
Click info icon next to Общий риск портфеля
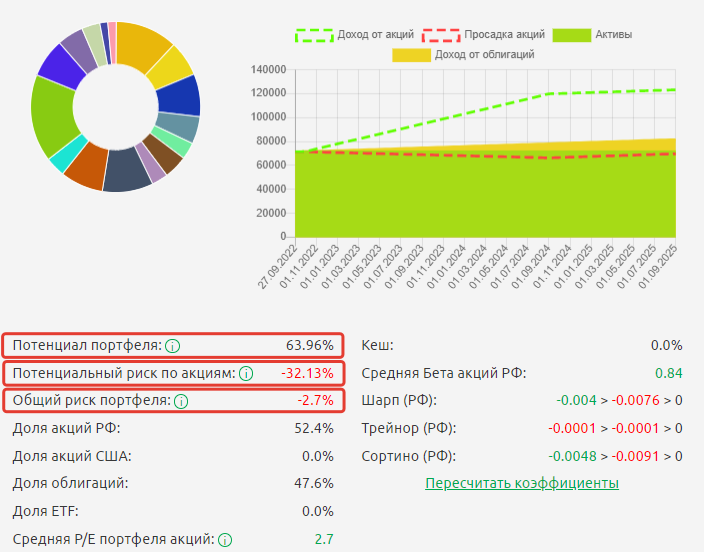click(181, 402)
